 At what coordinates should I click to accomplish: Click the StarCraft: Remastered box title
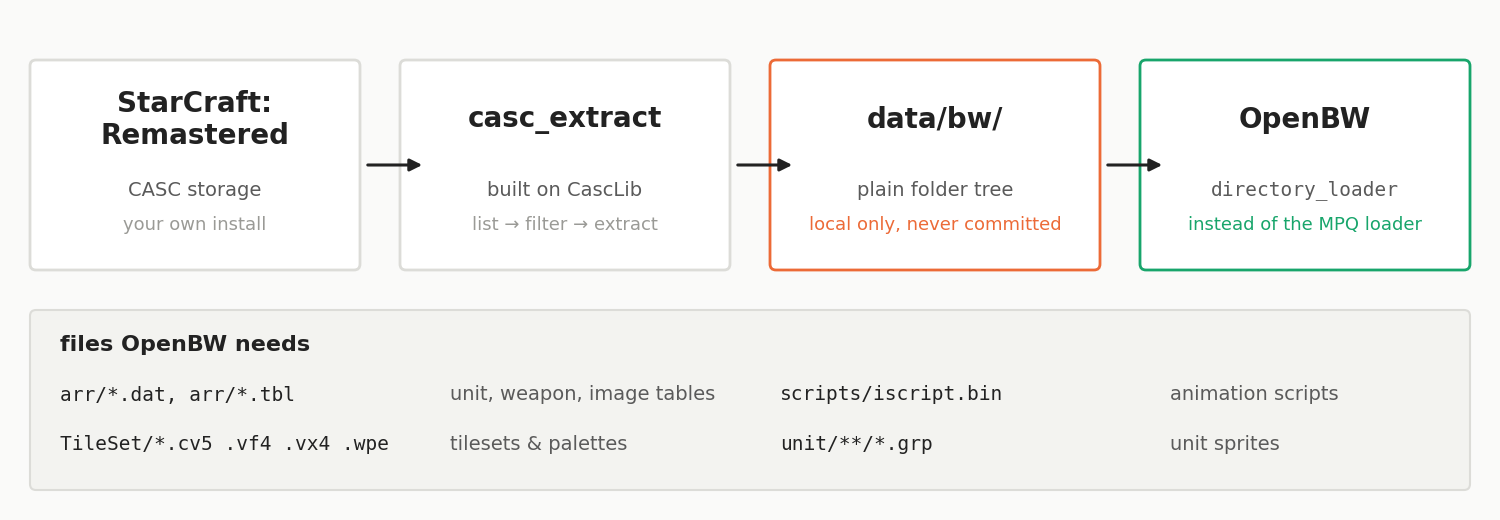tap(195, 120)
